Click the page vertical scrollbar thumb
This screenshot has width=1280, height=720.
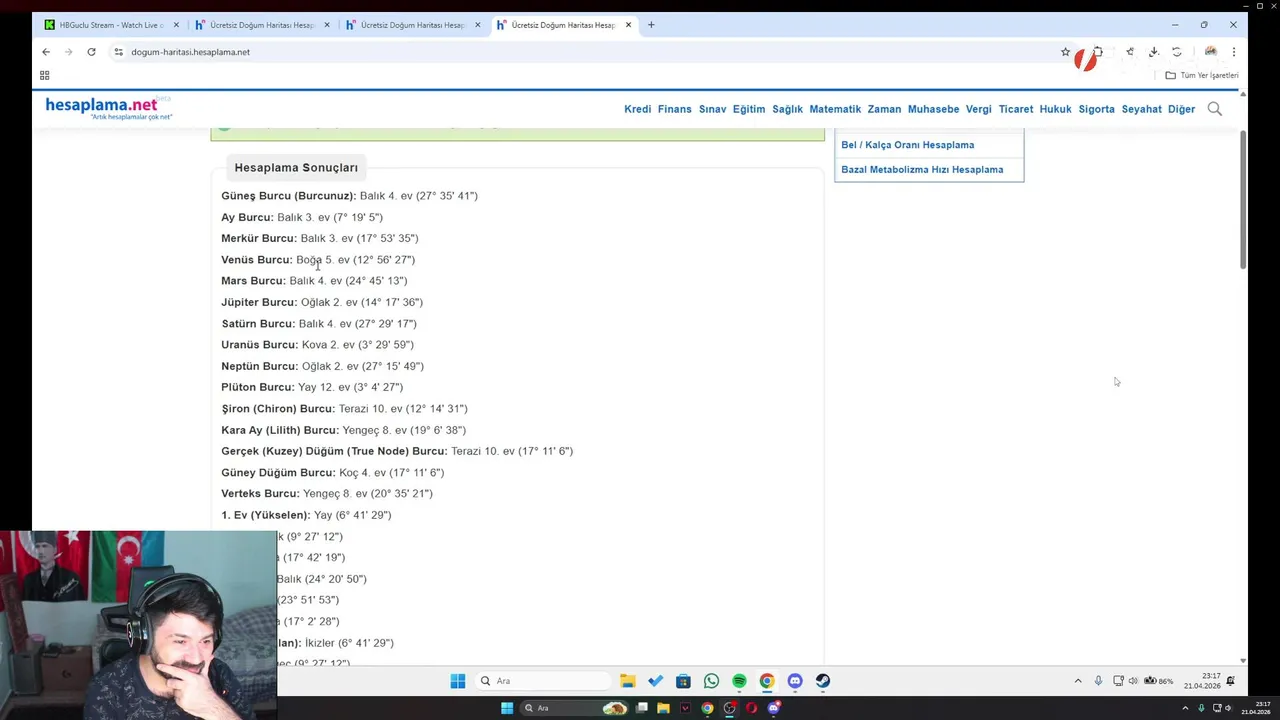coord(1243,199)
